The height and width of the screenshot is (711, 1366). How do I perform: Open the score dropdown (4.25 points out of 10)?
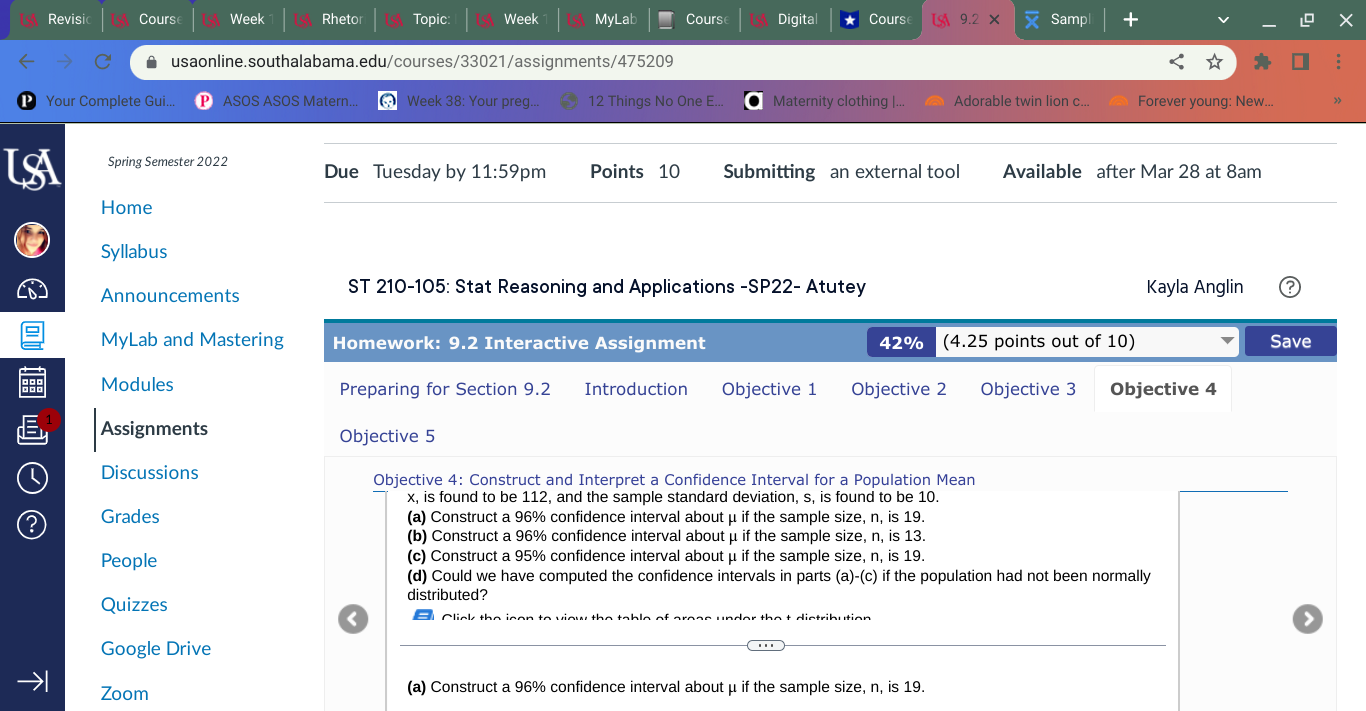(1088, 342)
